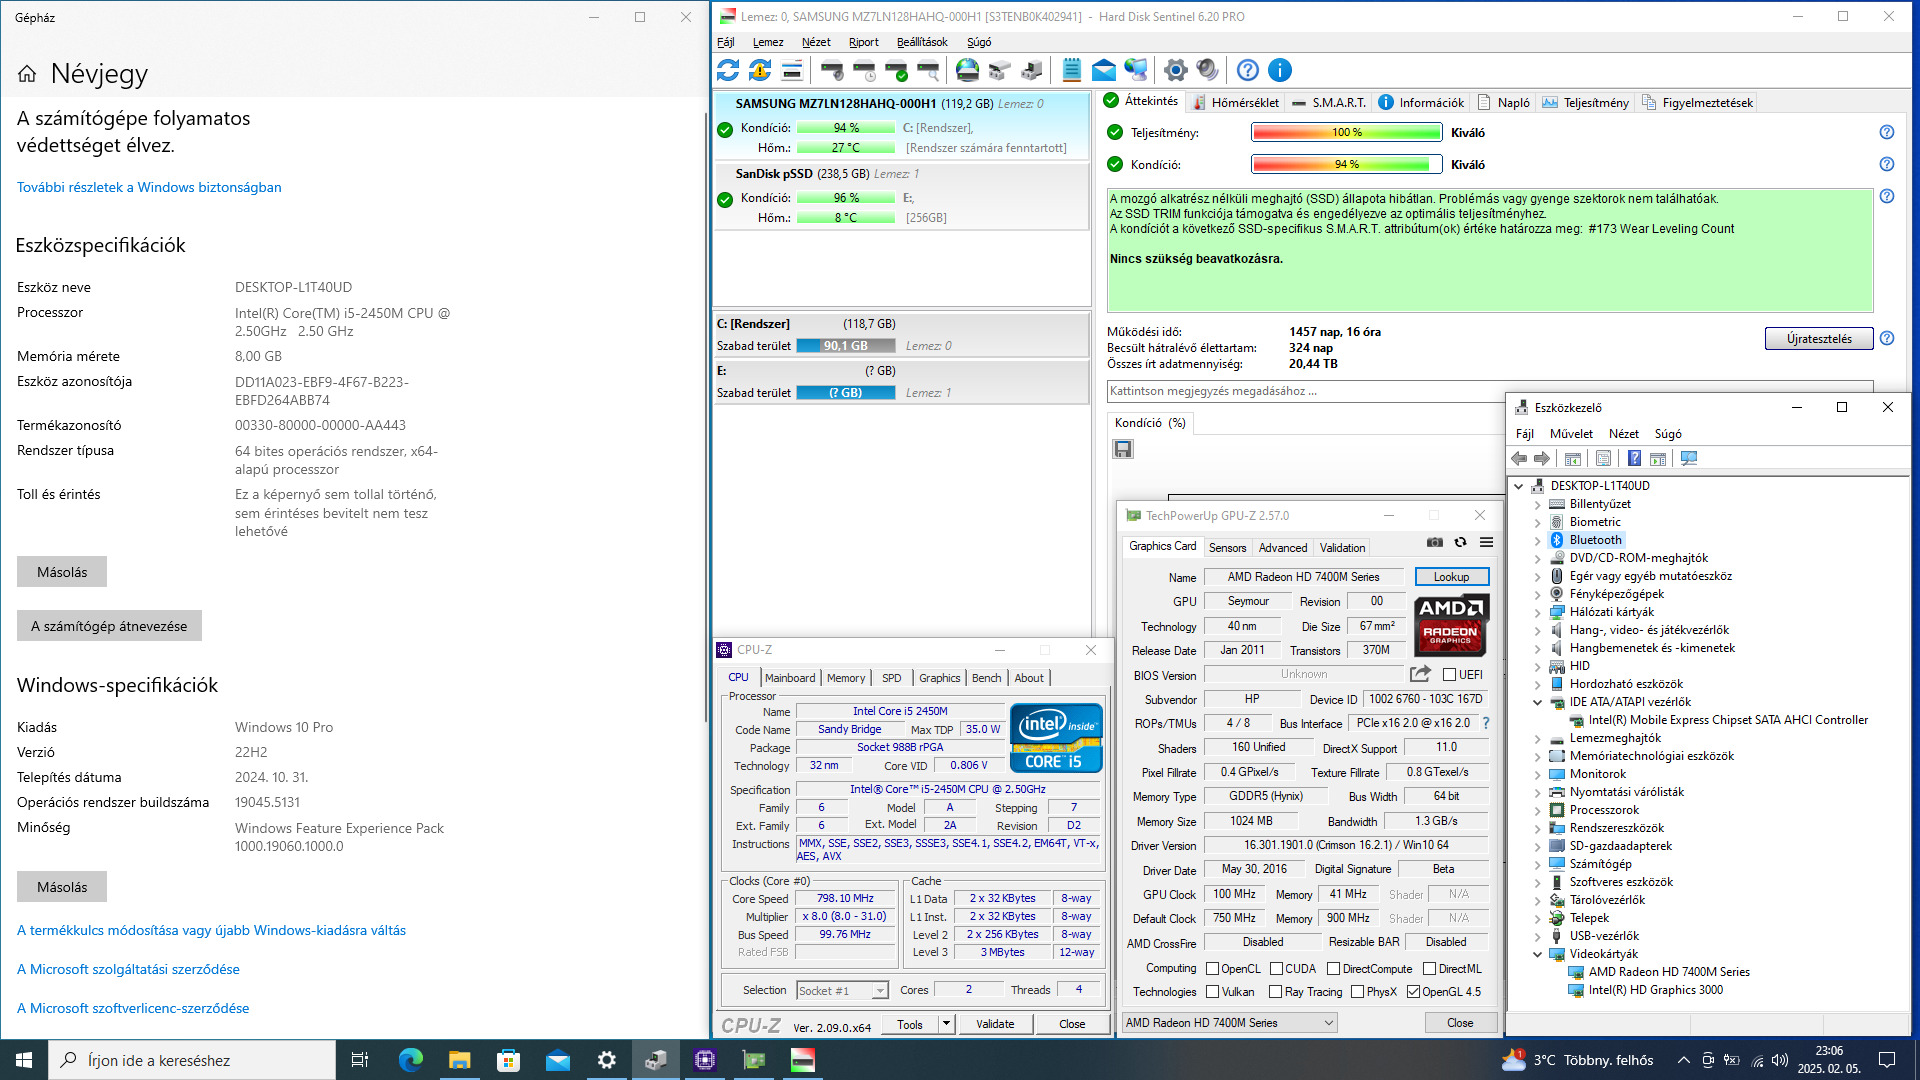Screen dimensions: 1920x1080
Task: Click GPU-Z refresh icon
Action: [1460, 542]
